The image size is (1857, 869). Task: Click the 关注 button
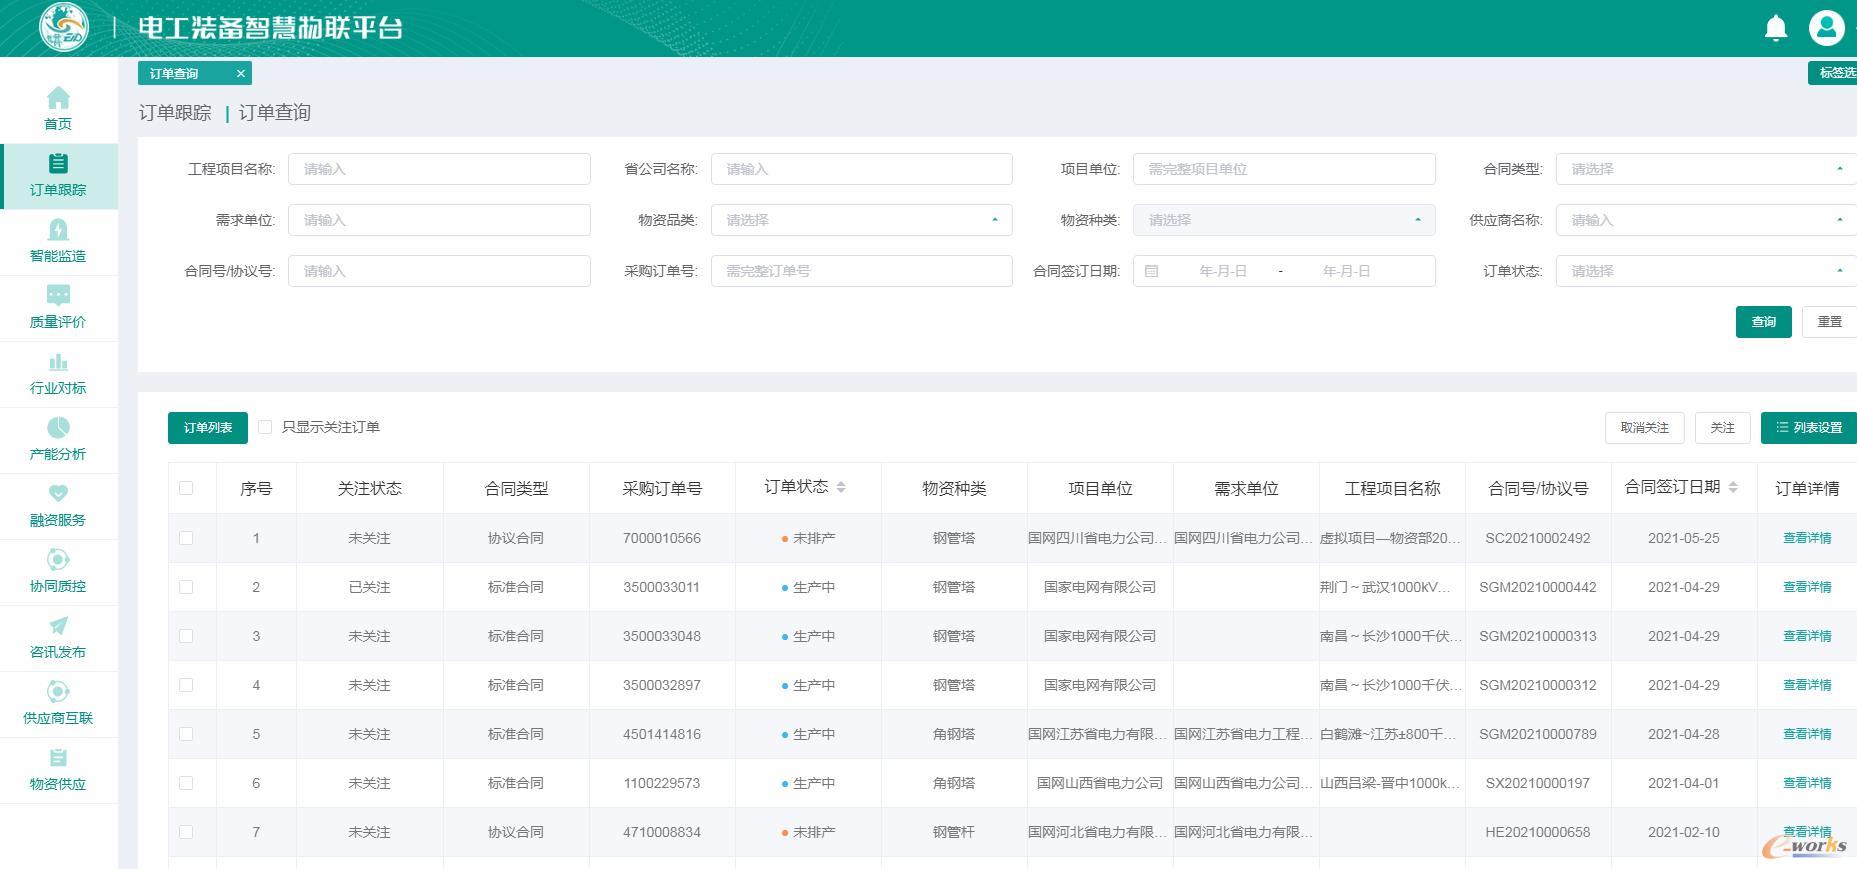pos(1722,427)
